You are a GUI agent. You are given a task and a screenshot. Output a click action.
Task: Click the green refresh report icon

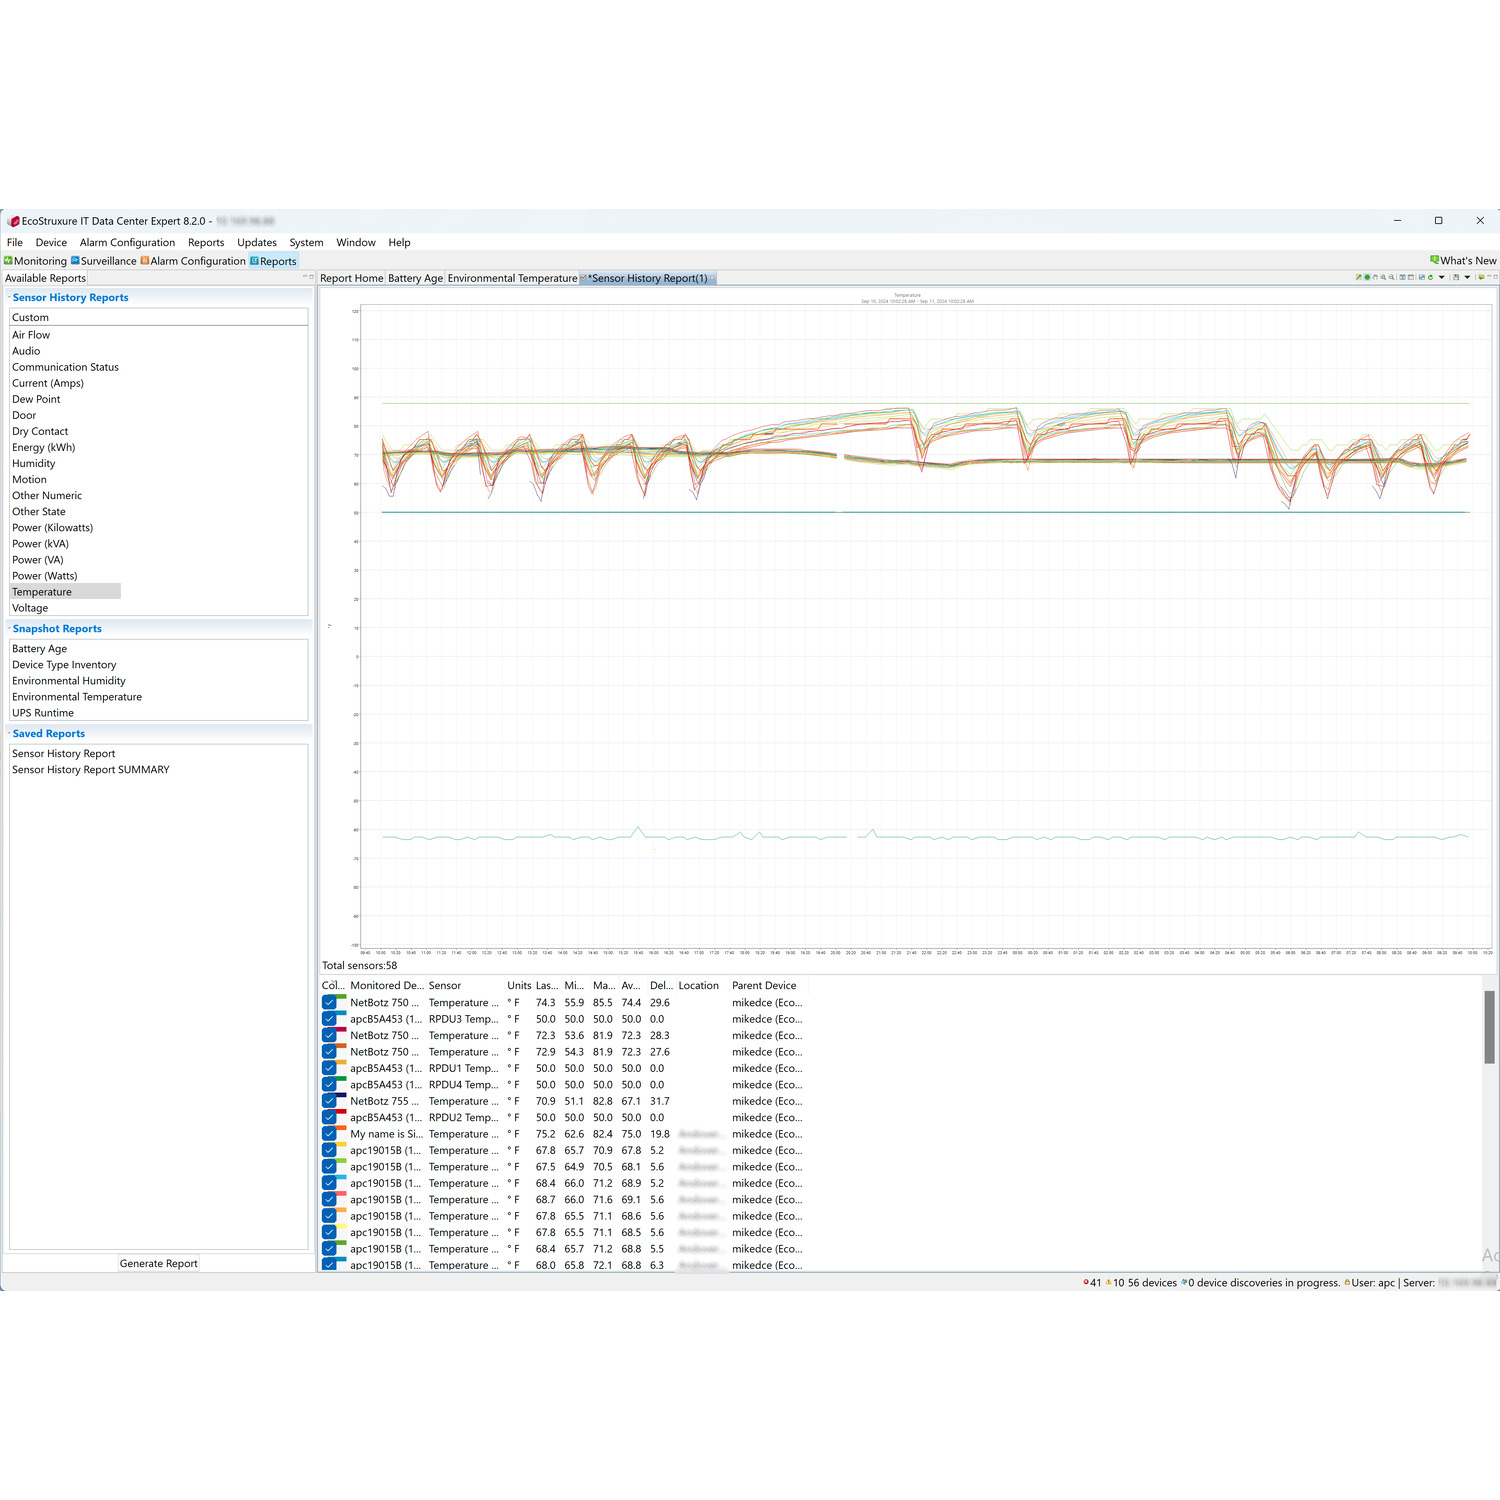click(x=1430, y=277)
